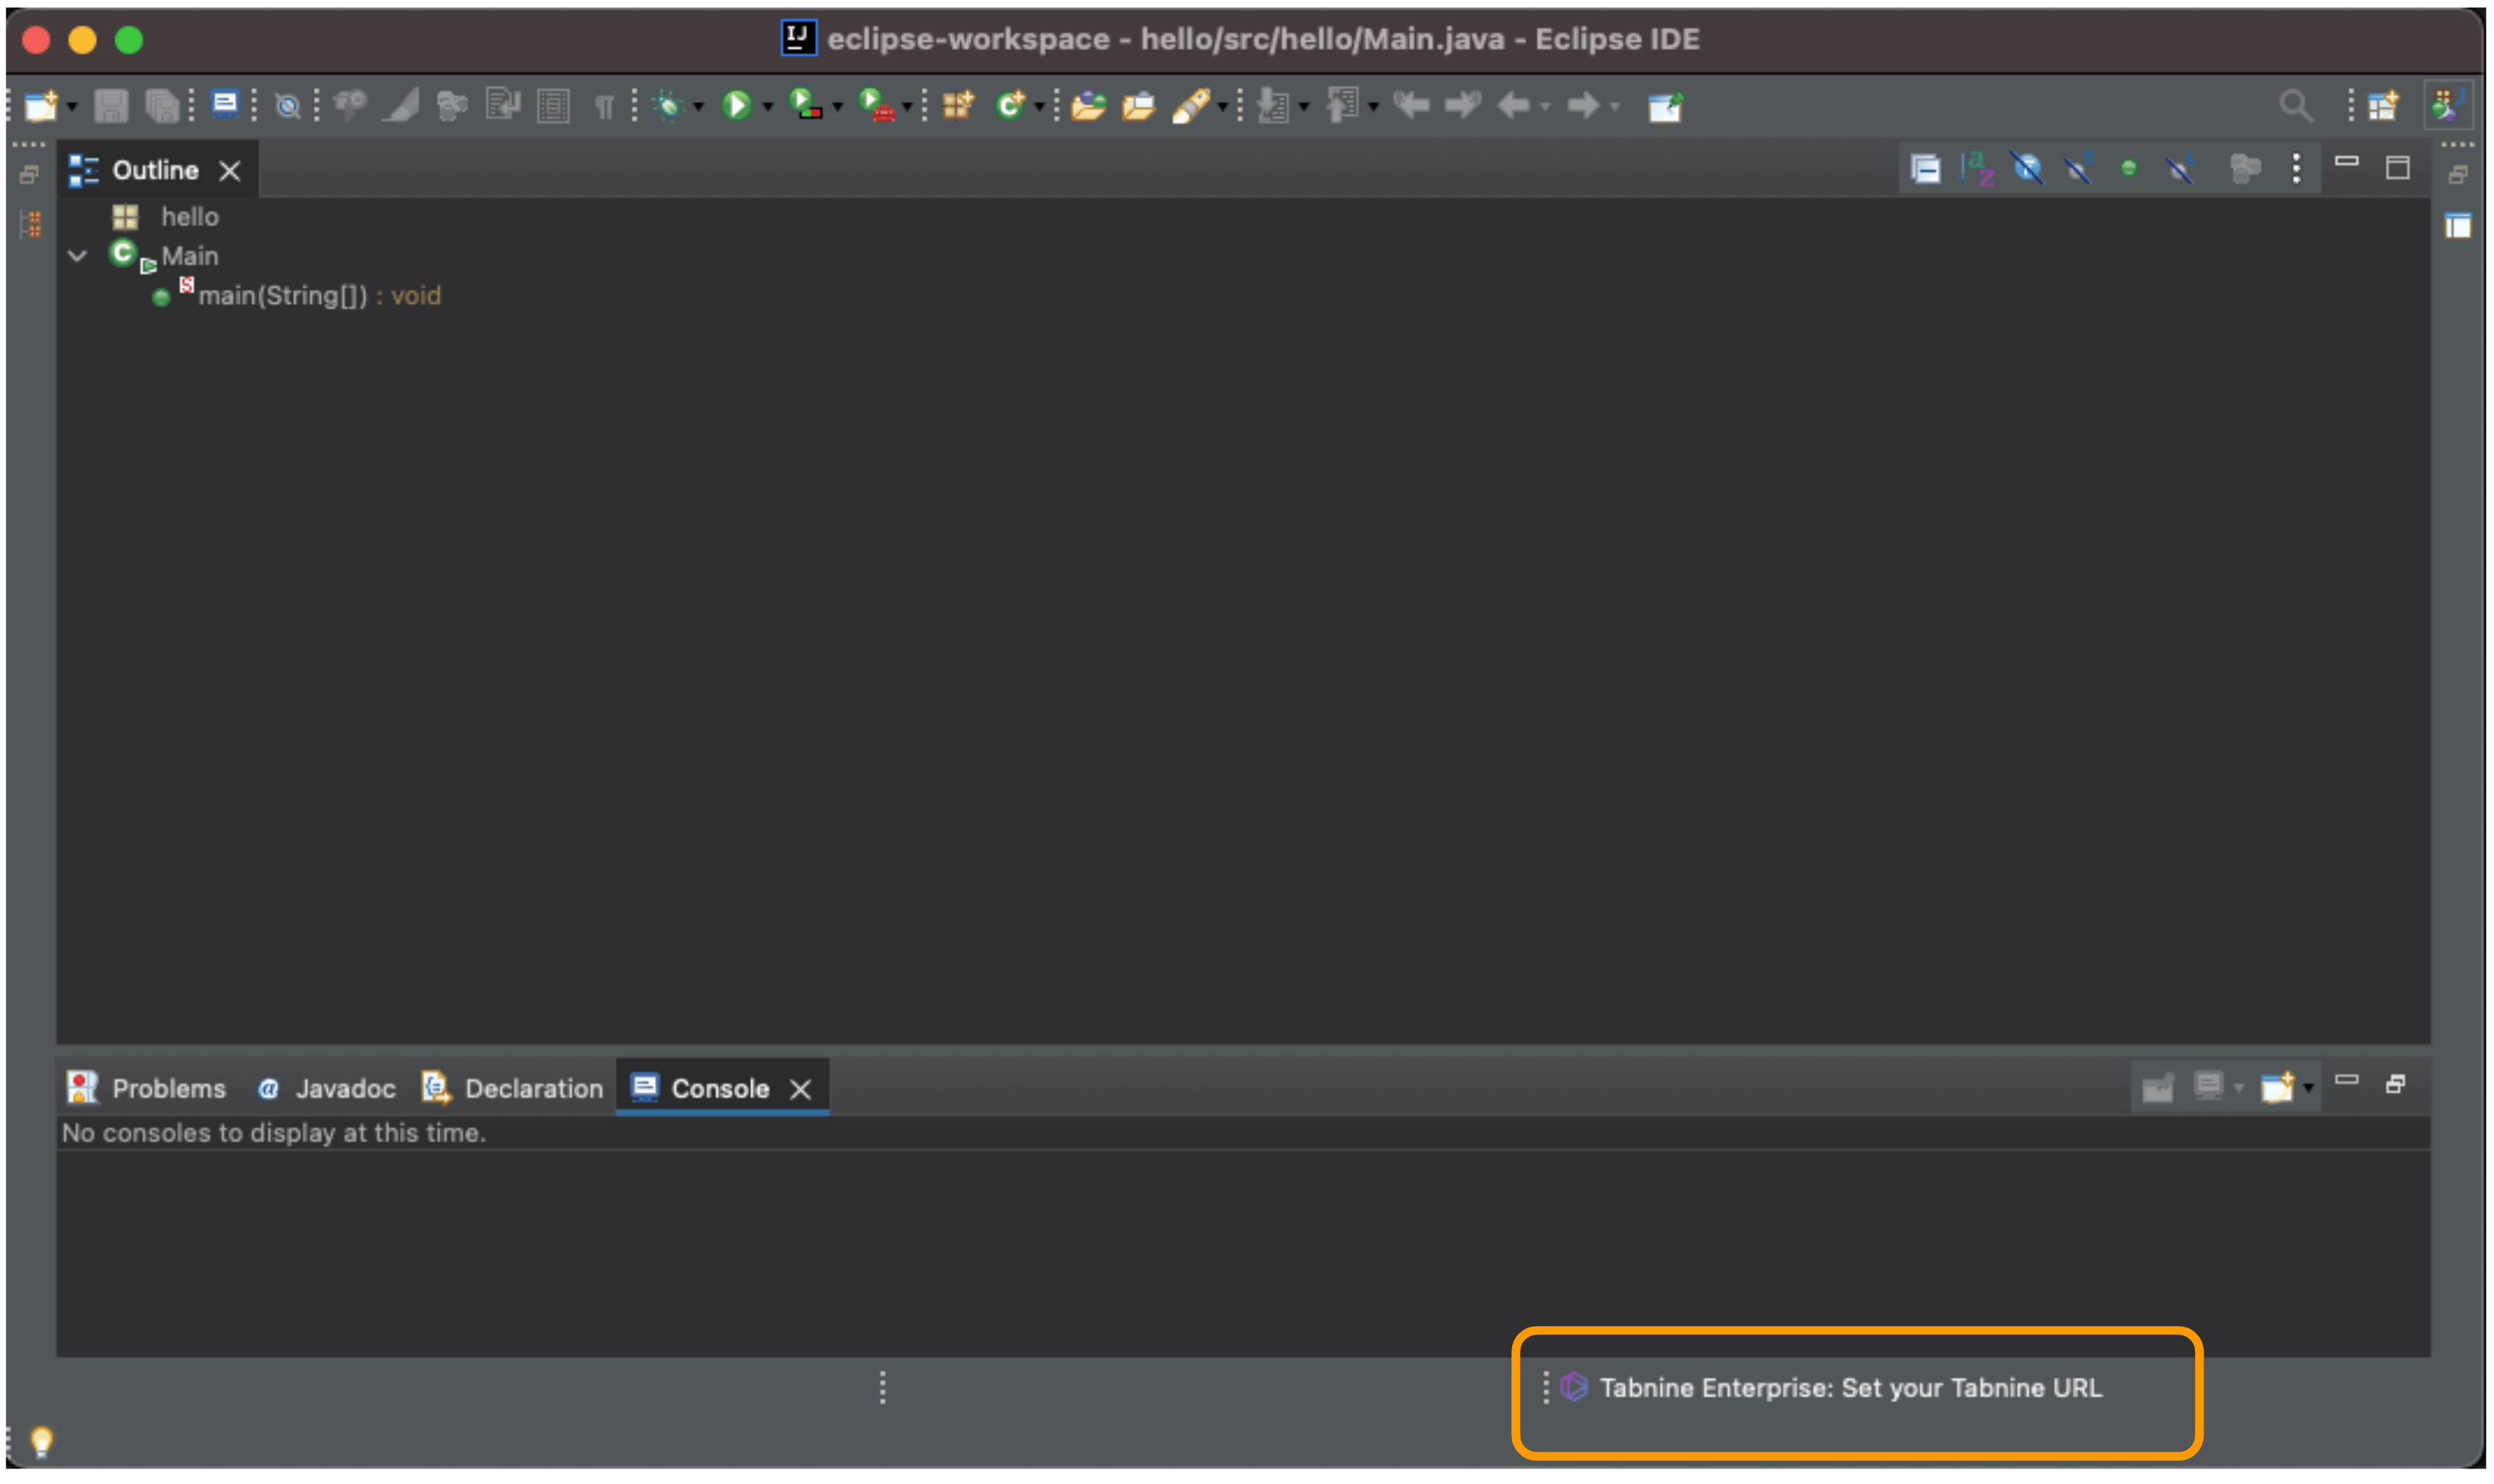Image resolution: width=2494 pixels, height=1484 pixels.
Task: Toggle alphabetical Sort in Outline view
Action: click(x=1976, y=169)
